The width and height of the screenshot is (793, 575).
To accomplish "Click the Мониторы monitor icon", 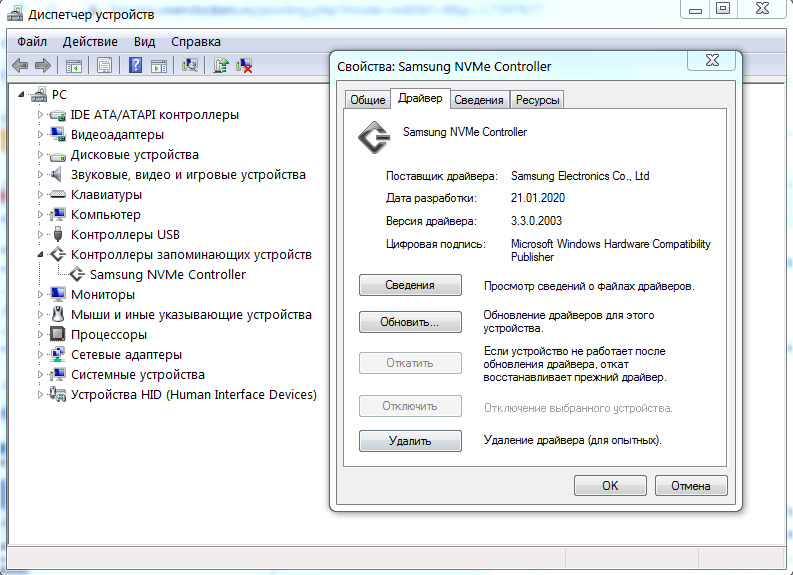I will [x=58, y=294].
